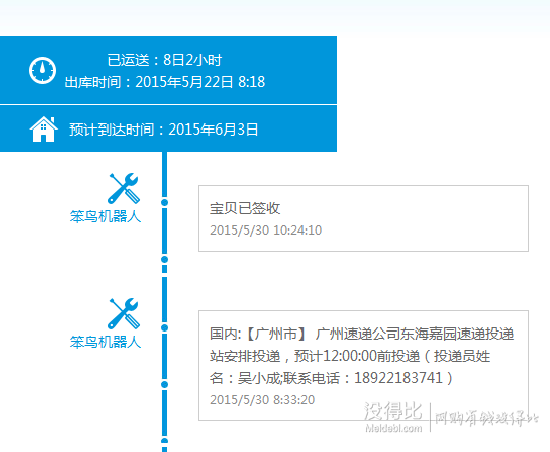Select the timeline dot beside the 广州速递公司 line
This screenshot has height=452, width=550.
click(x=165, y=328)
